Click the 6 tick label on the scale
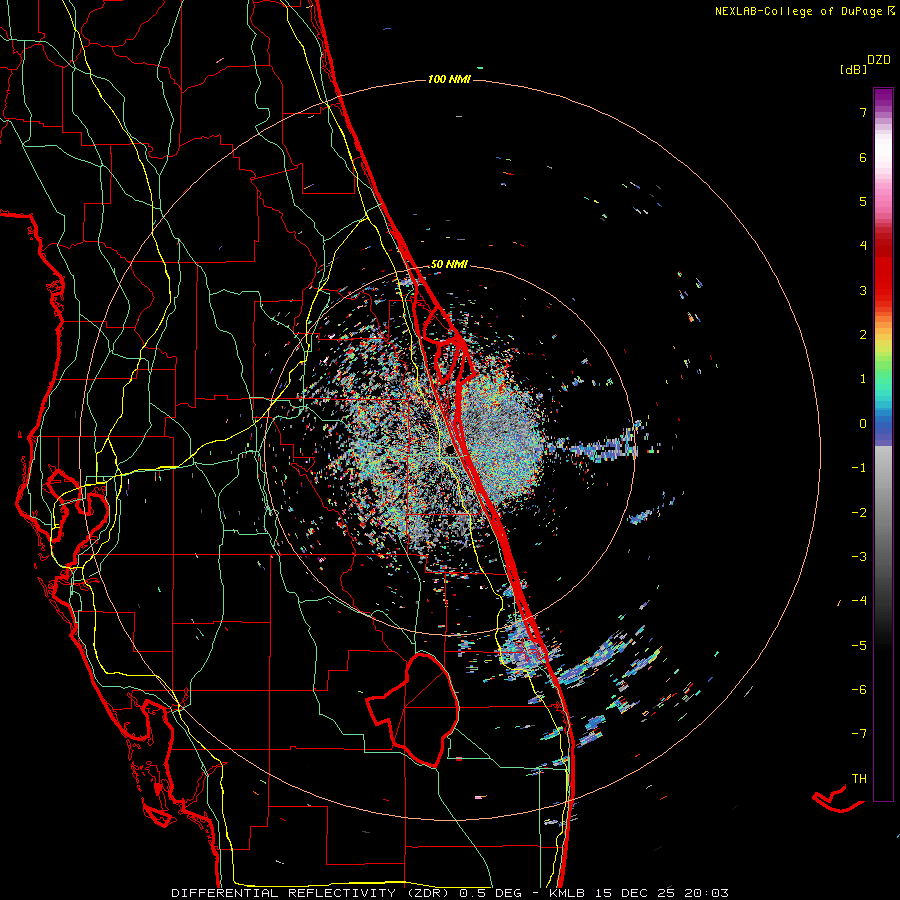The height and width of the screenshot is (900, 900). point(863,157)
